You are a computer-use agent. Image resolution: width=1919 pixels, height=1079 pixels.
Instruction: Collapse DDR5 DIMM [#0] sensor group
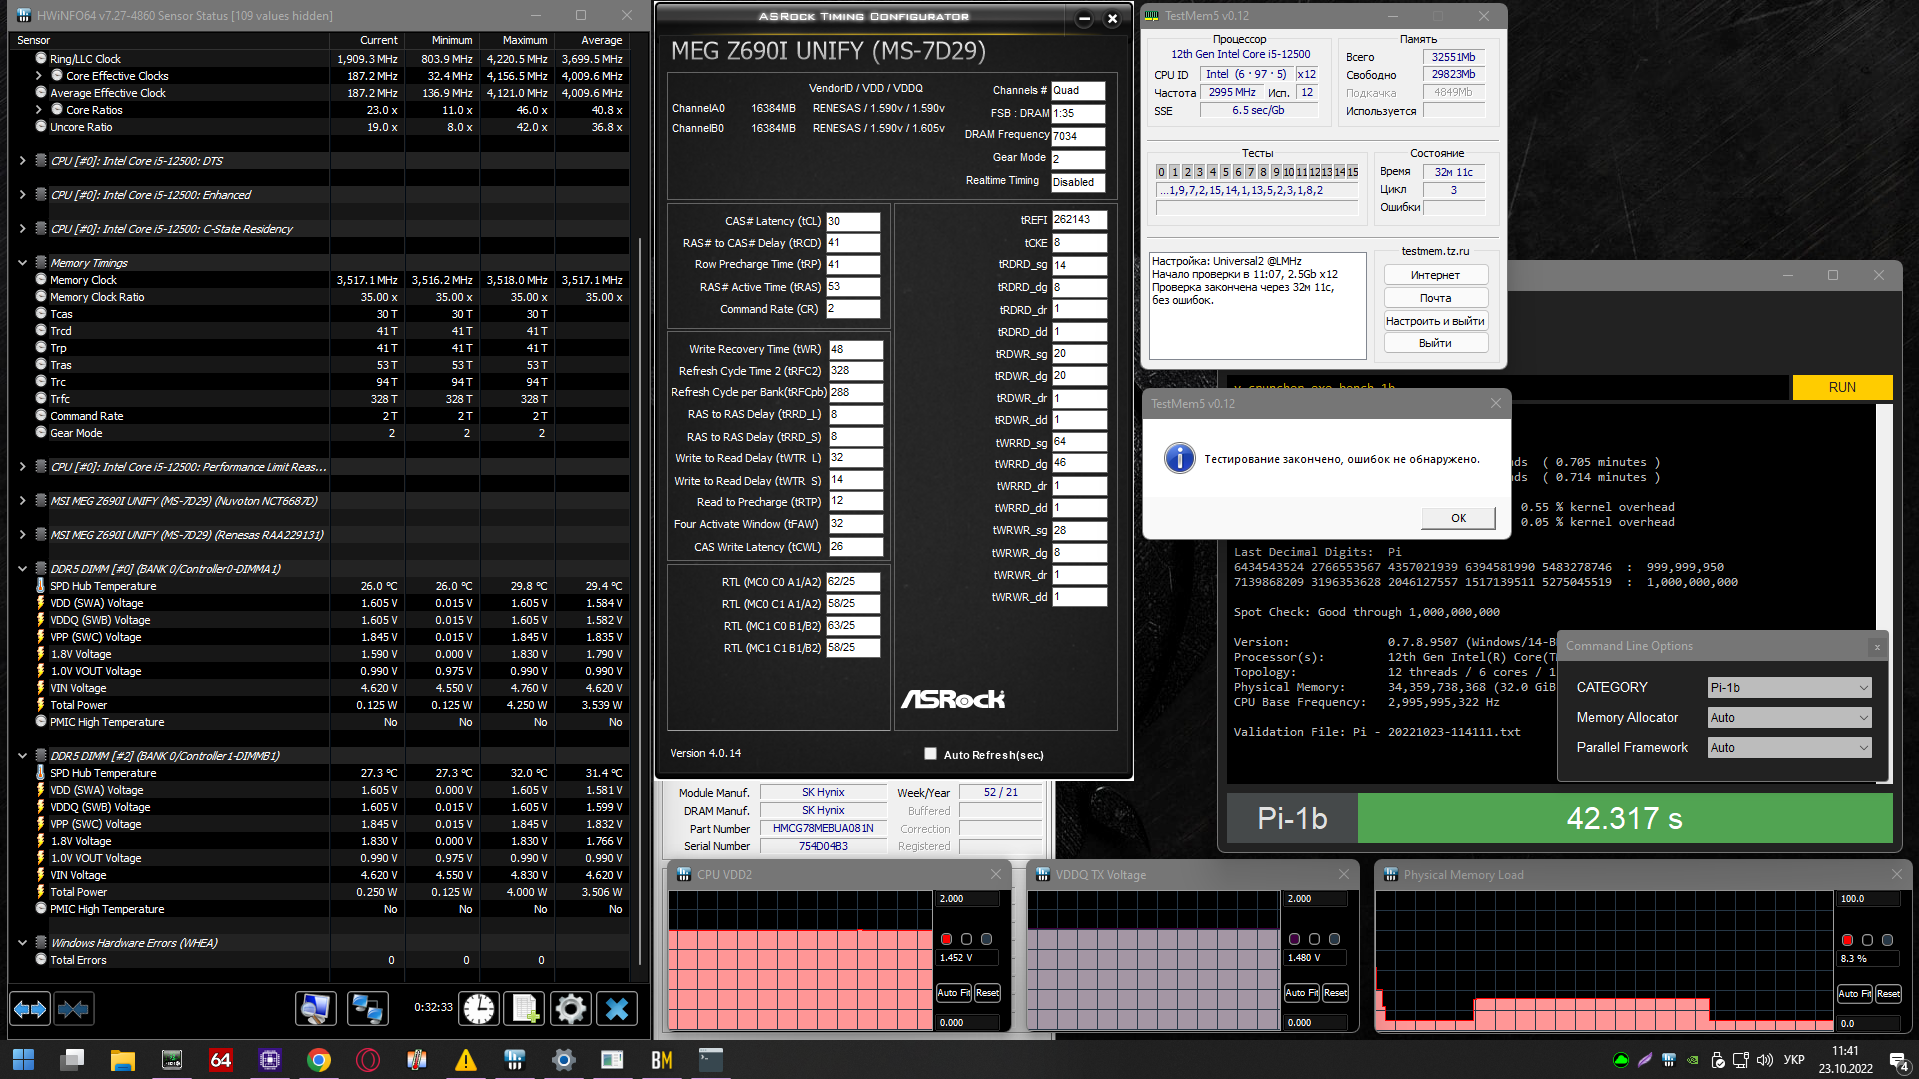[22, 569]
